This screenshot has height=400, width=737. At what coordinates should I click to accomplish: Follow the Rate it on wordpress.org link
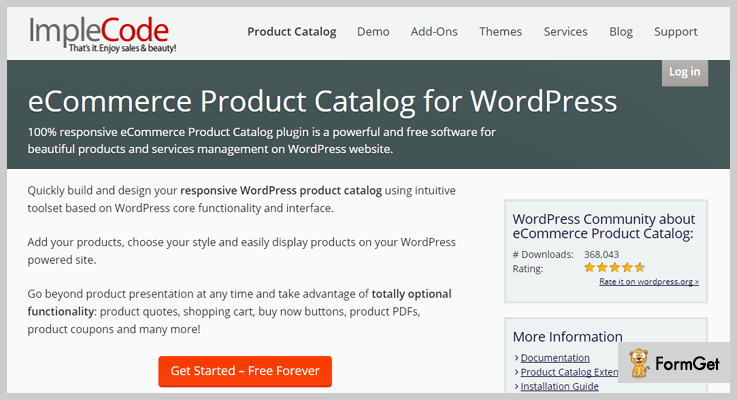point(649,282)
